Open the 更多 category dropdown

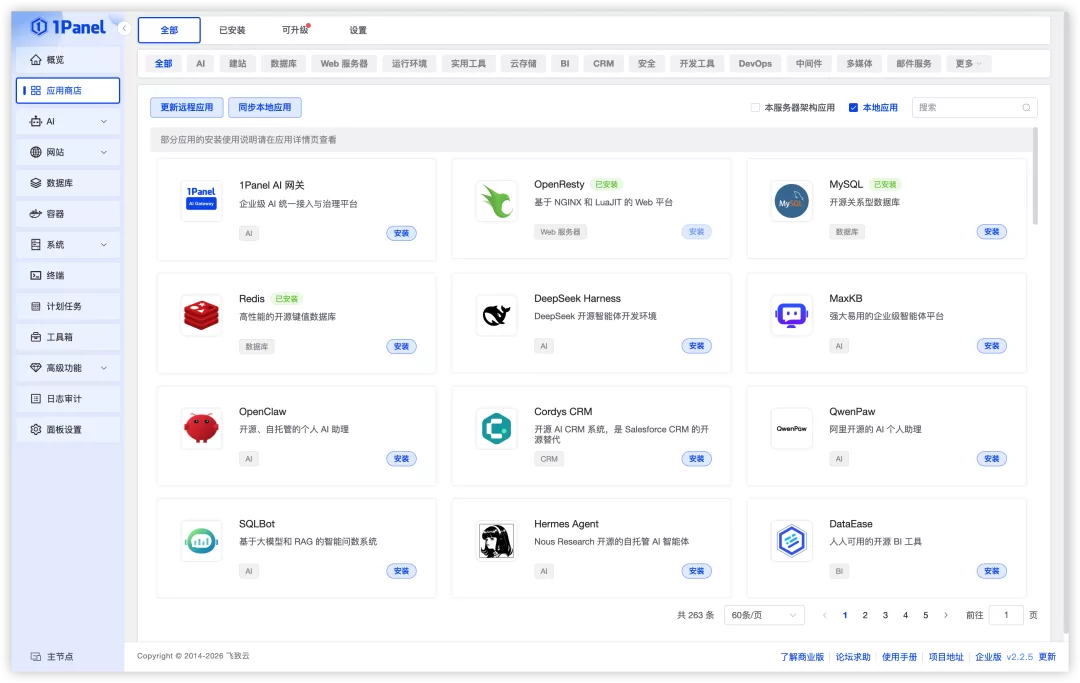point(968,63)
